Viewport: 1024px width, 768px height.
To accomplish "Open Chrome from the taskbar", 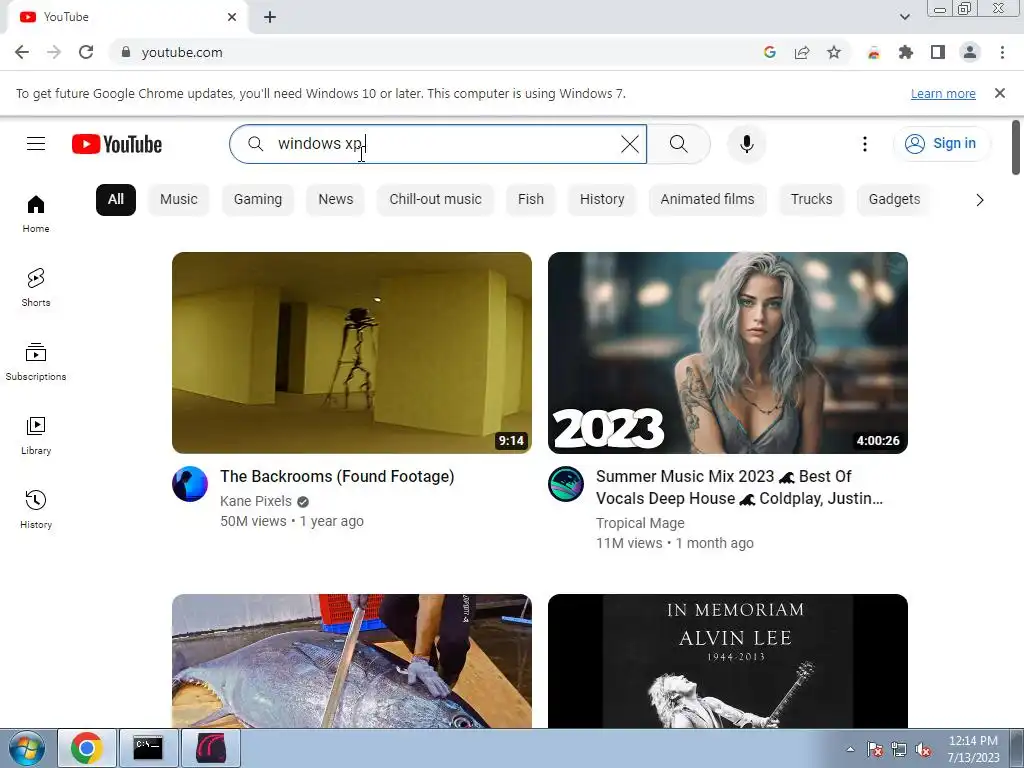I will (x=87, y=748).
